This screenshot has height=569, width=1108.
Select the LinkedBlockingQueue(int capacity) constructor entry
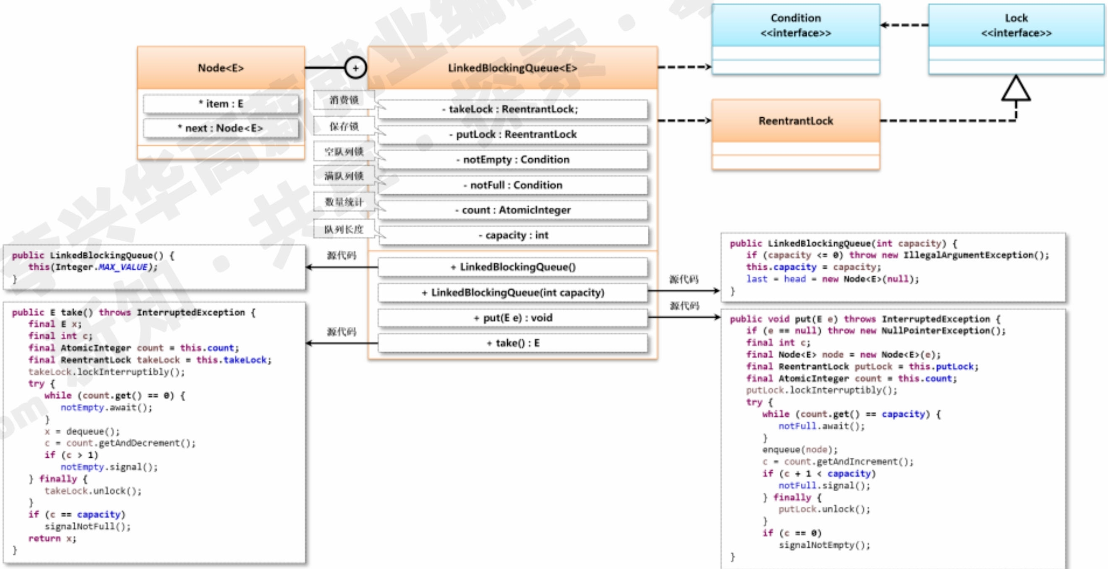pos(512,293)
